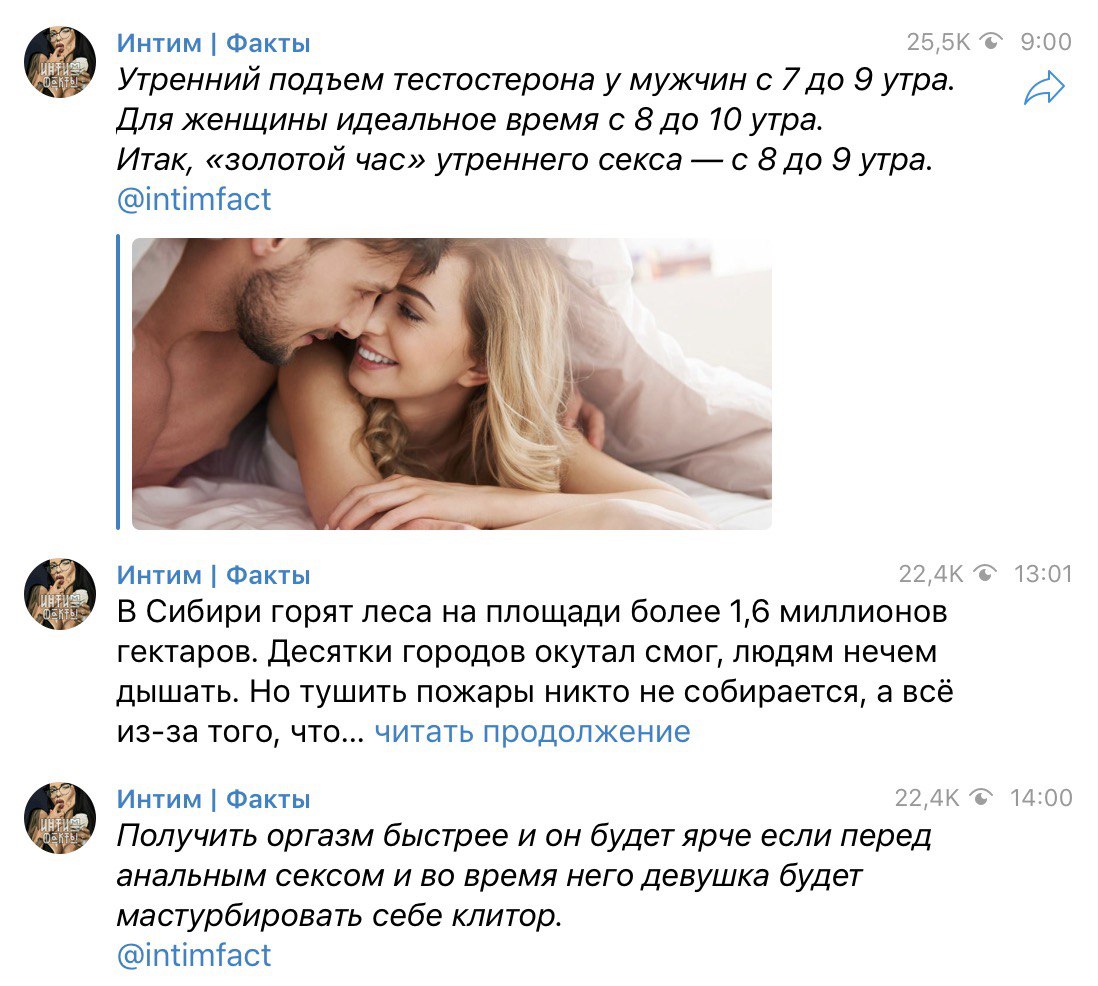Open @intimfact mention in last post

click(x=194, y=955)
